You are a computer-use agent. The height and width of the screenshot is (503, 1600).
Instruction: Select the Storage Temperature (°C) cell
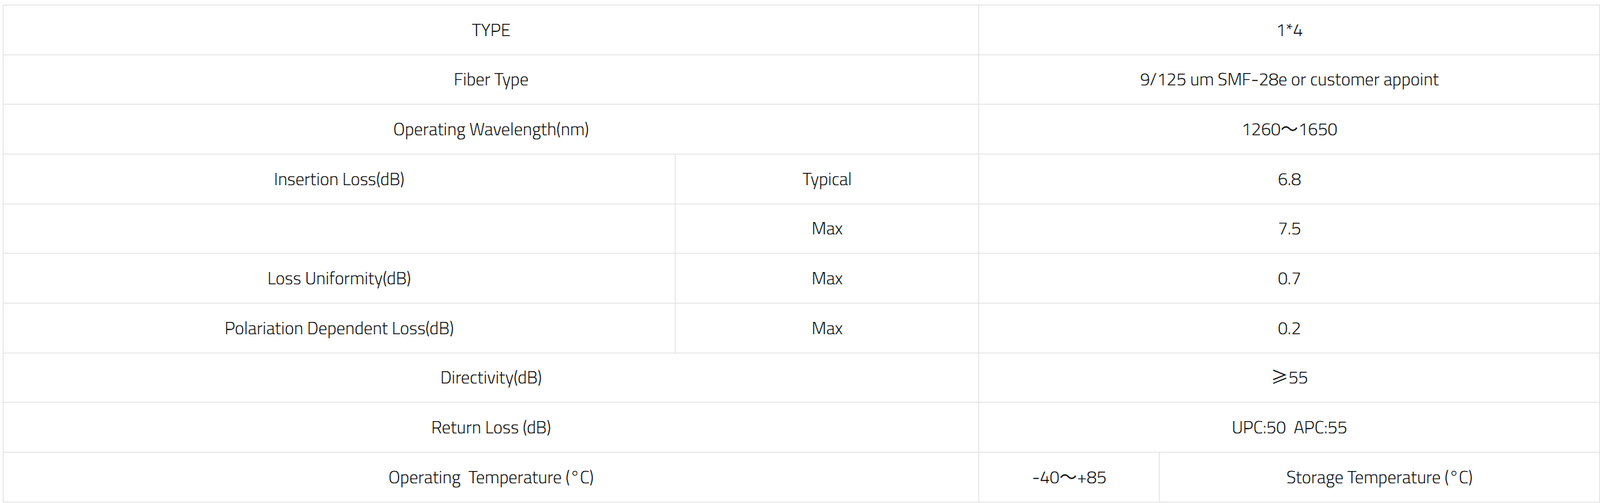1379,478
